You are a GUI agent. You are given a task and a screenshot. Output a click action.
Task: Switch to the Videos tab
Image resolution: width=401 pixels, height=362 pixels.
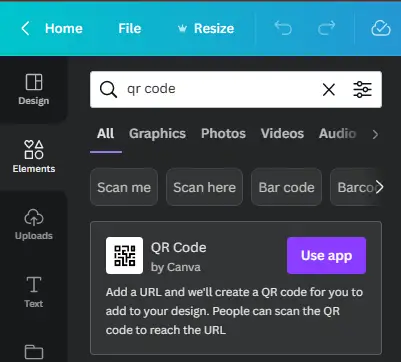click(282, 134)
